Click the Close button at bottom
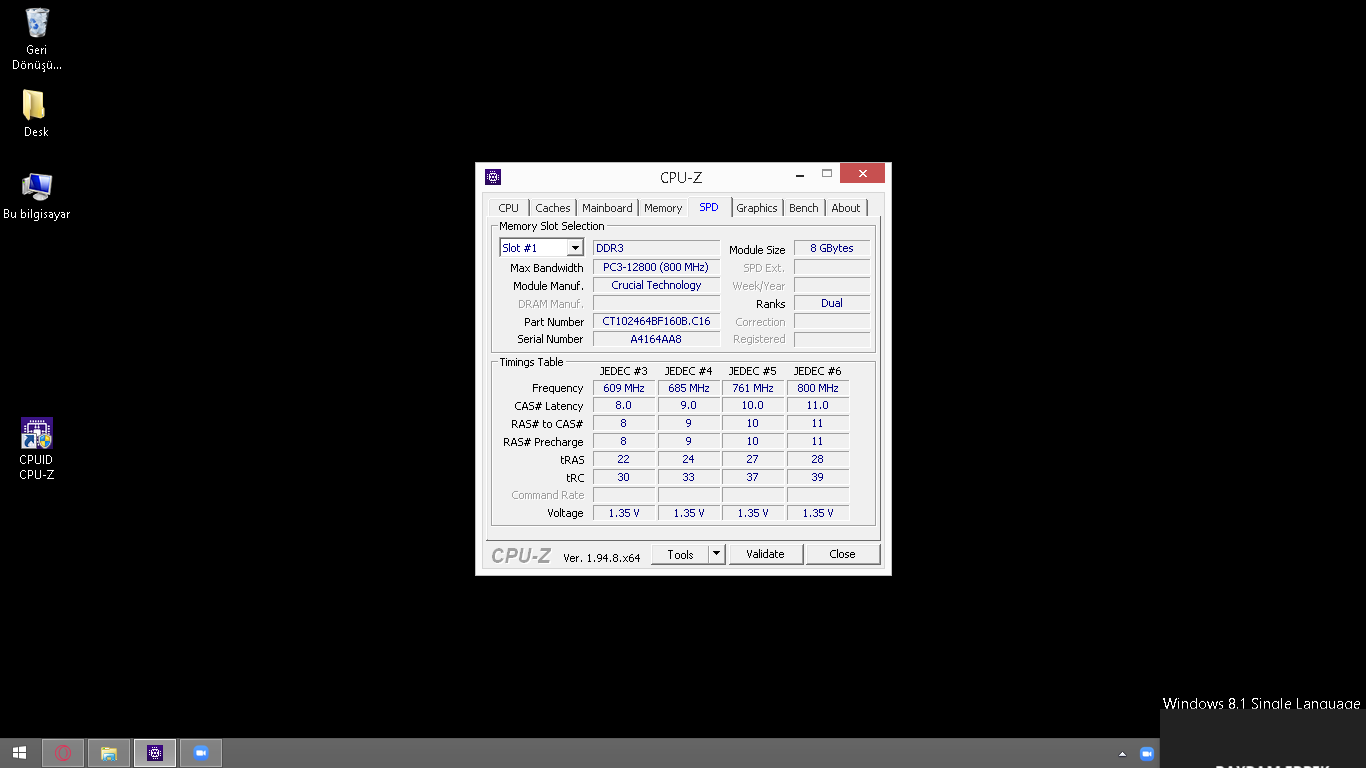 (842, 554)
